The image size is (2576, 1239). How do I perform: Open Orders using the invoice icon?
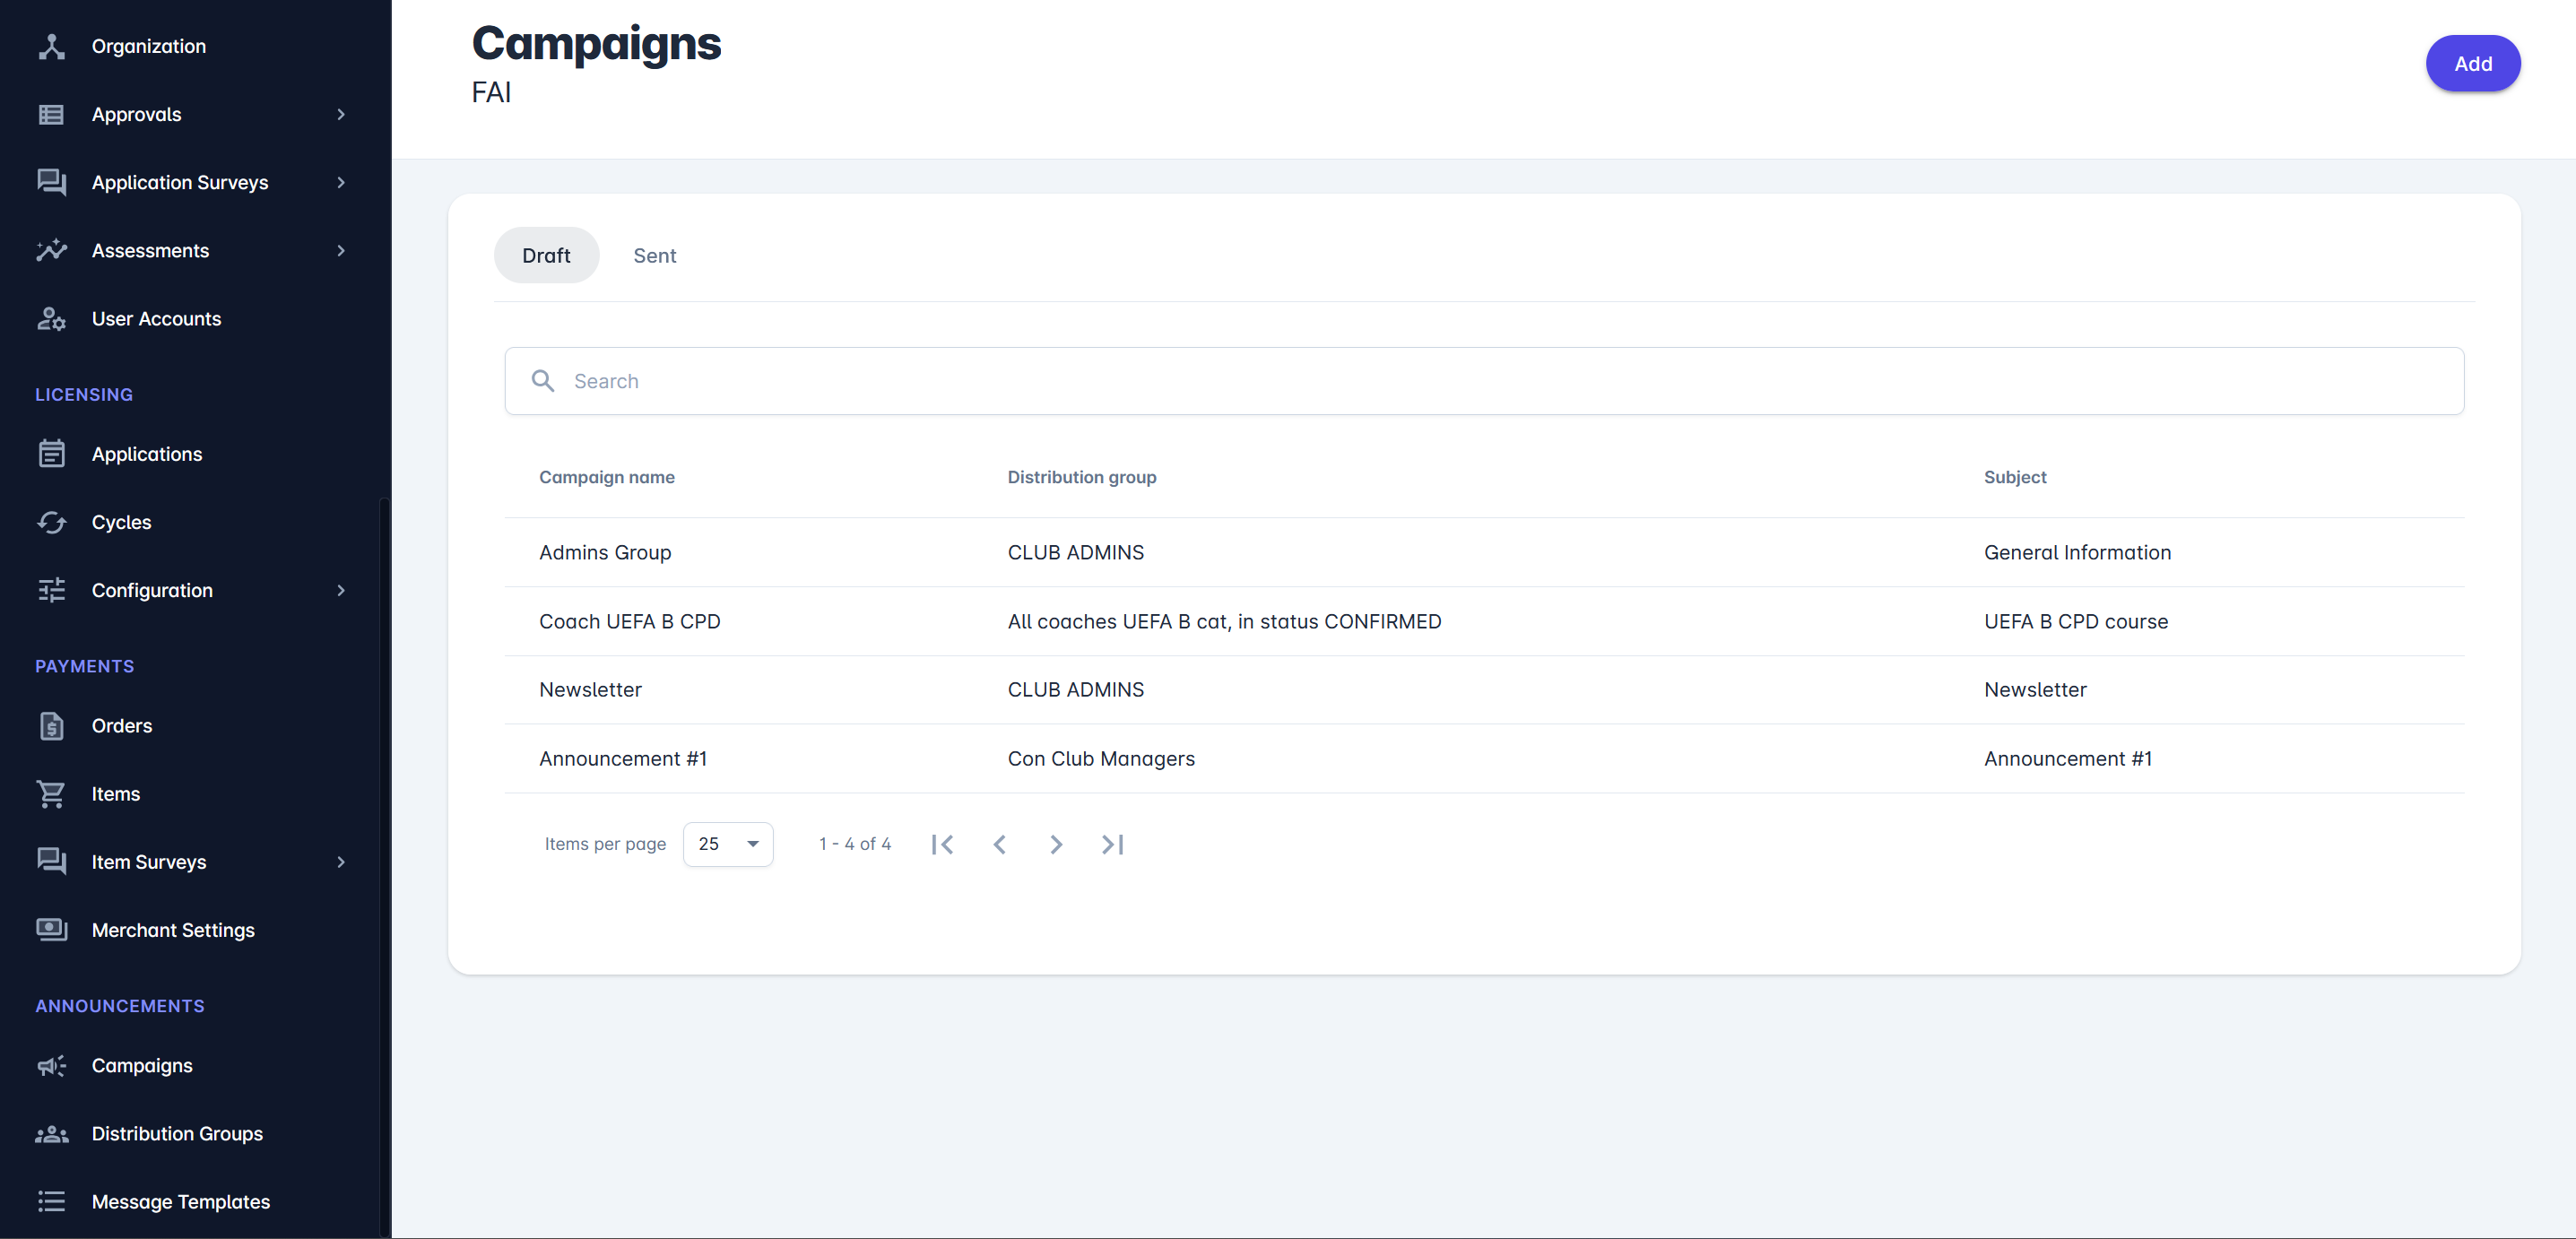51,726
